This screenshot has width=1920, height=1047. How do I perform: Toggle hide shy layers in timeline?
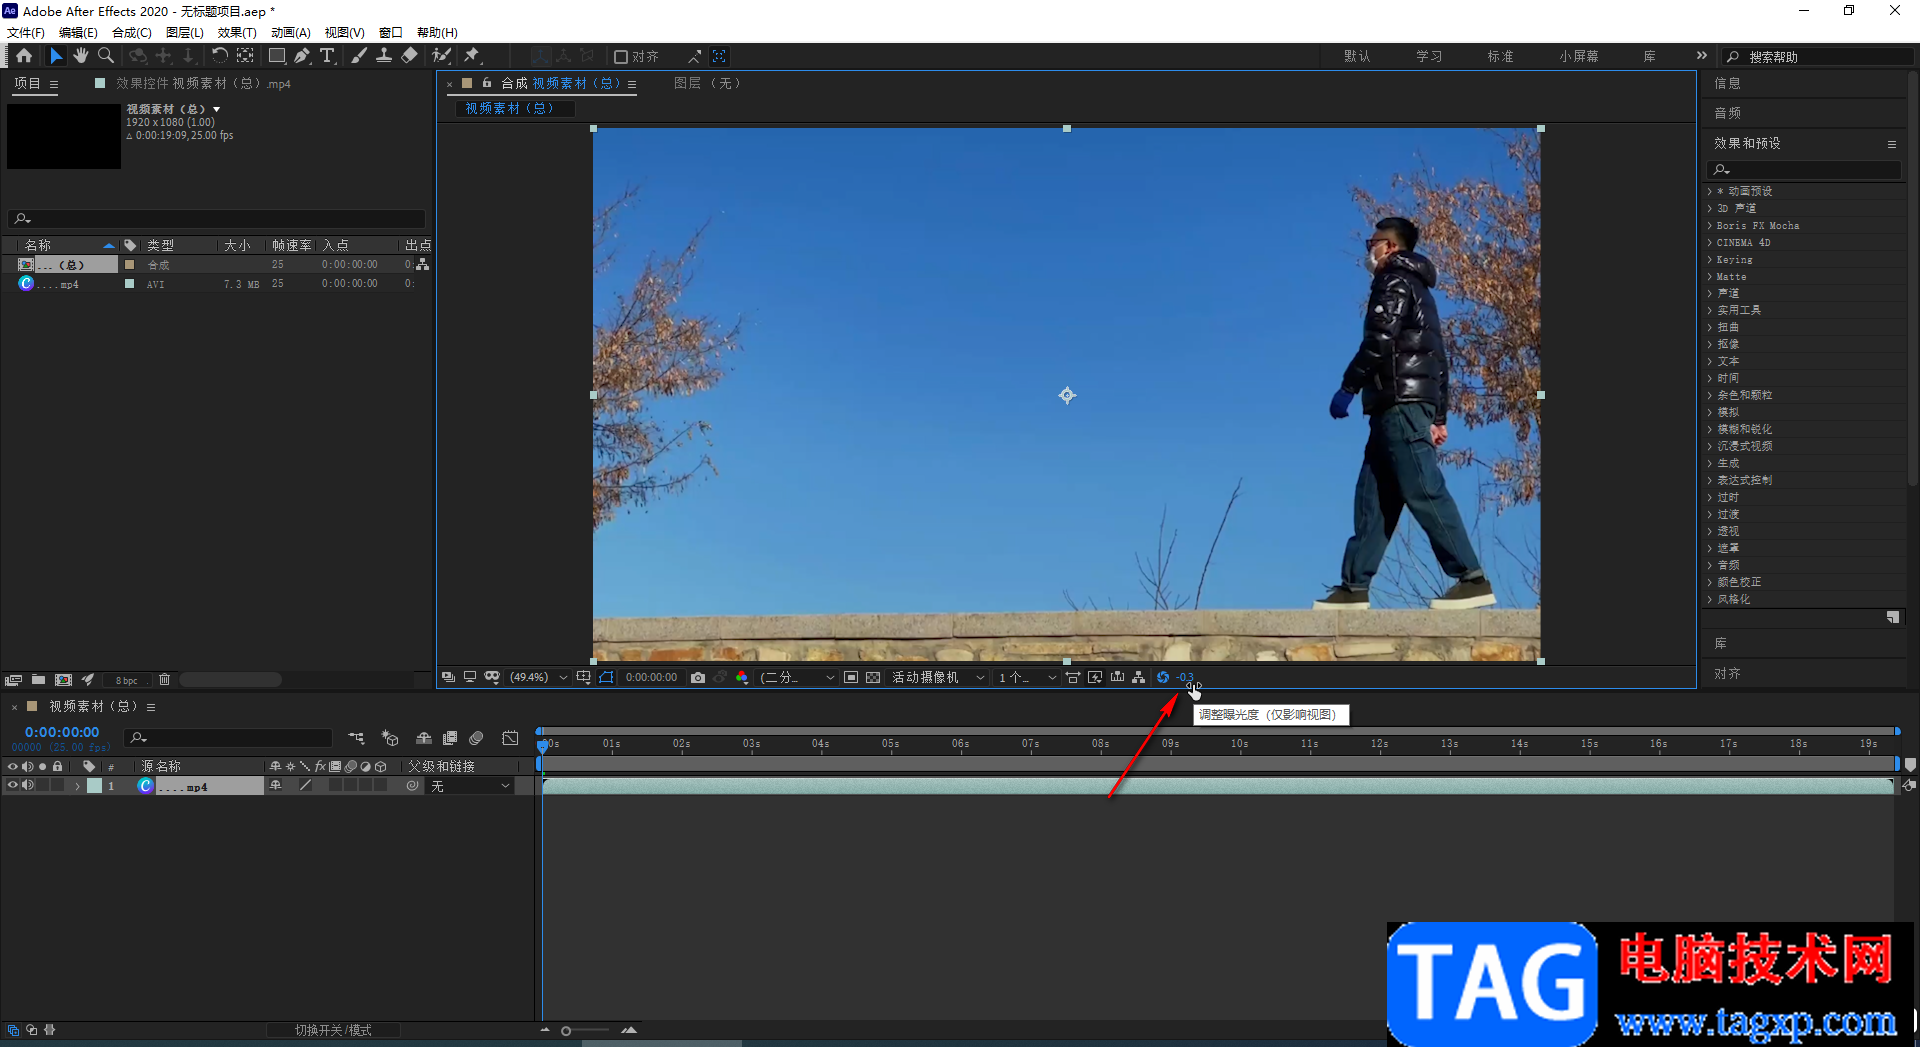click(424, 738)
